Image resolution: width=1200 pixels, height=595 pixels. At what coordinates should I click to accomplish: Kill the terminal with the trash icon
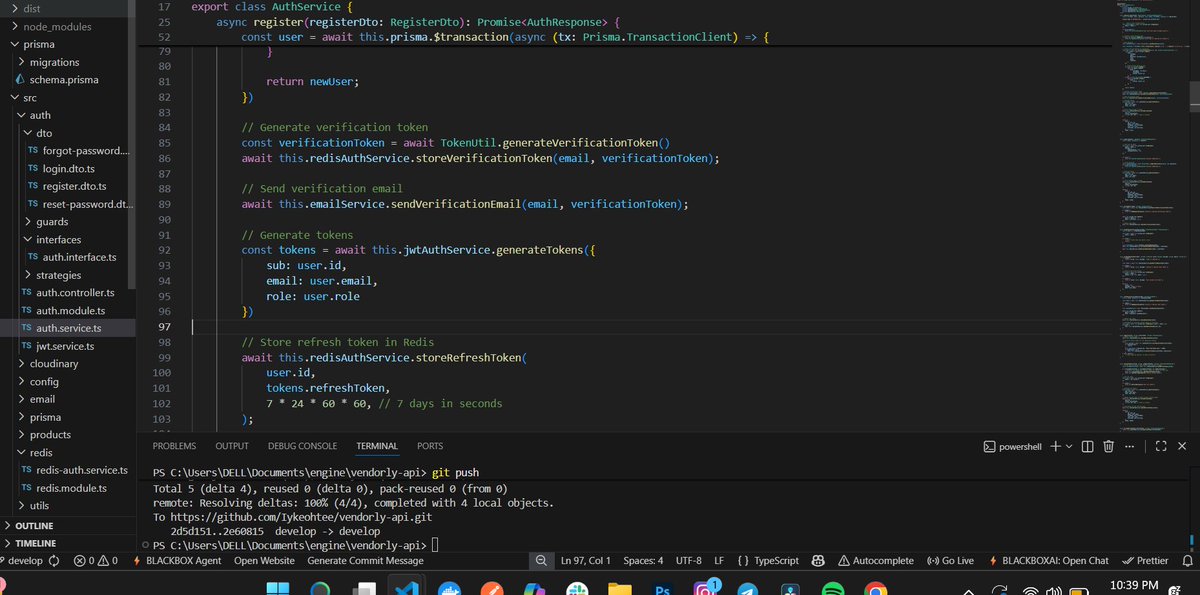(x=1109, y=446)
